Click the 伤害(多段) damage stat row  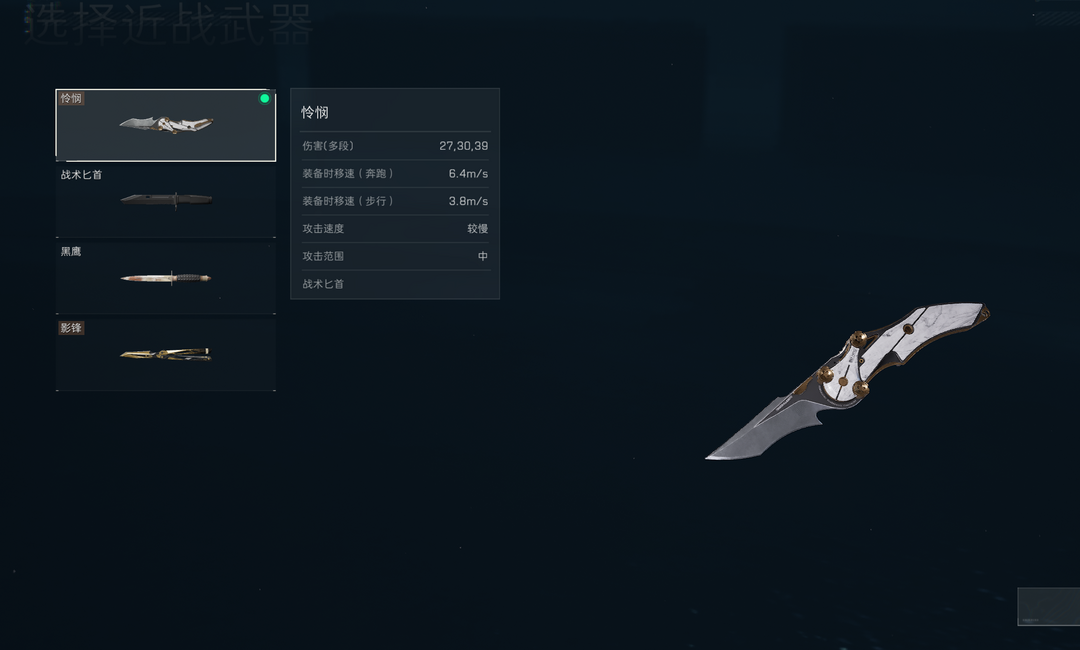click(x=395, y=146)
